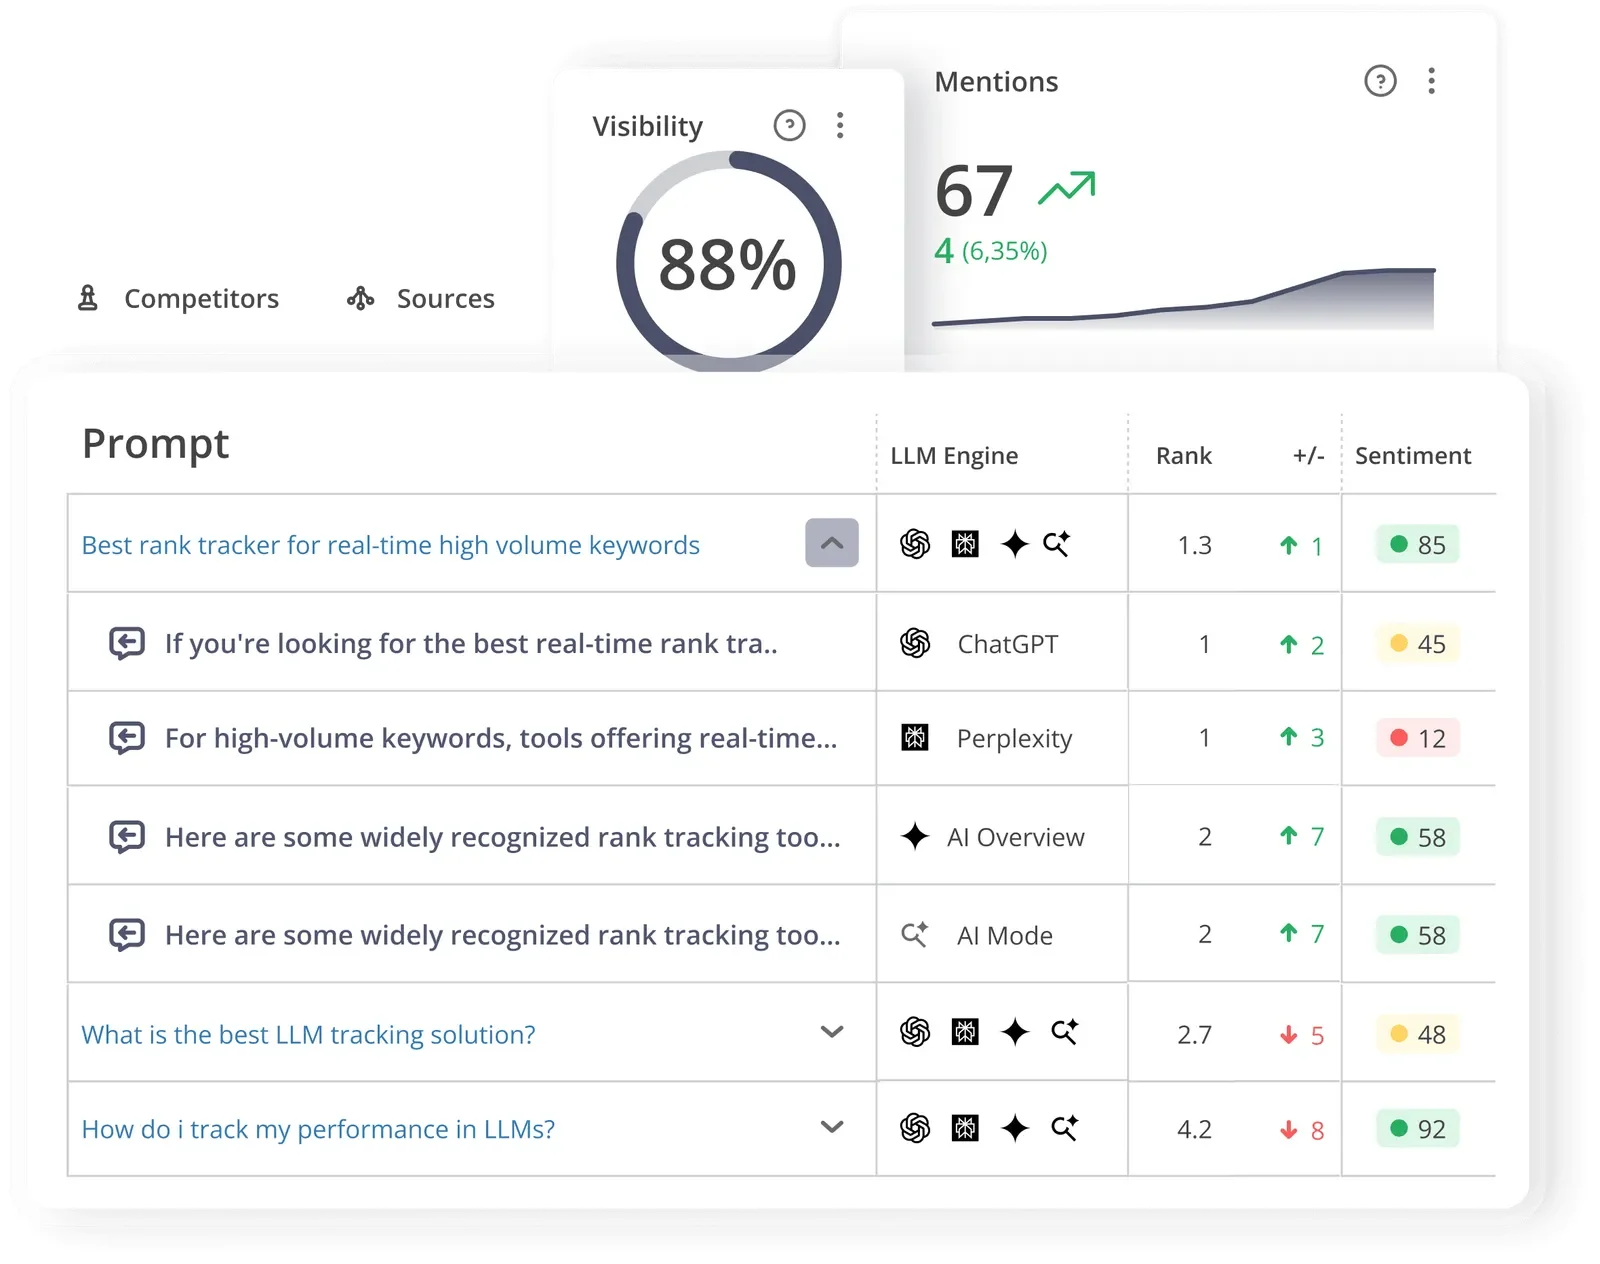This screenshot has height=1264, width=1600.
Task: Click the green up change 3
Action: tap(1302, 738)
